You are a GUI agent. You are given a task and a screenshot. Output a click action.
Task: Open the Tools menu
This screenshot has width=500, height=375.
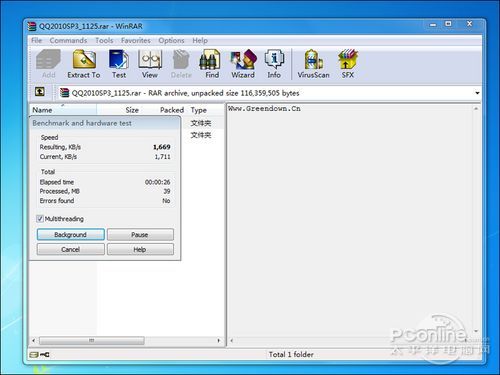pos(104,41)
